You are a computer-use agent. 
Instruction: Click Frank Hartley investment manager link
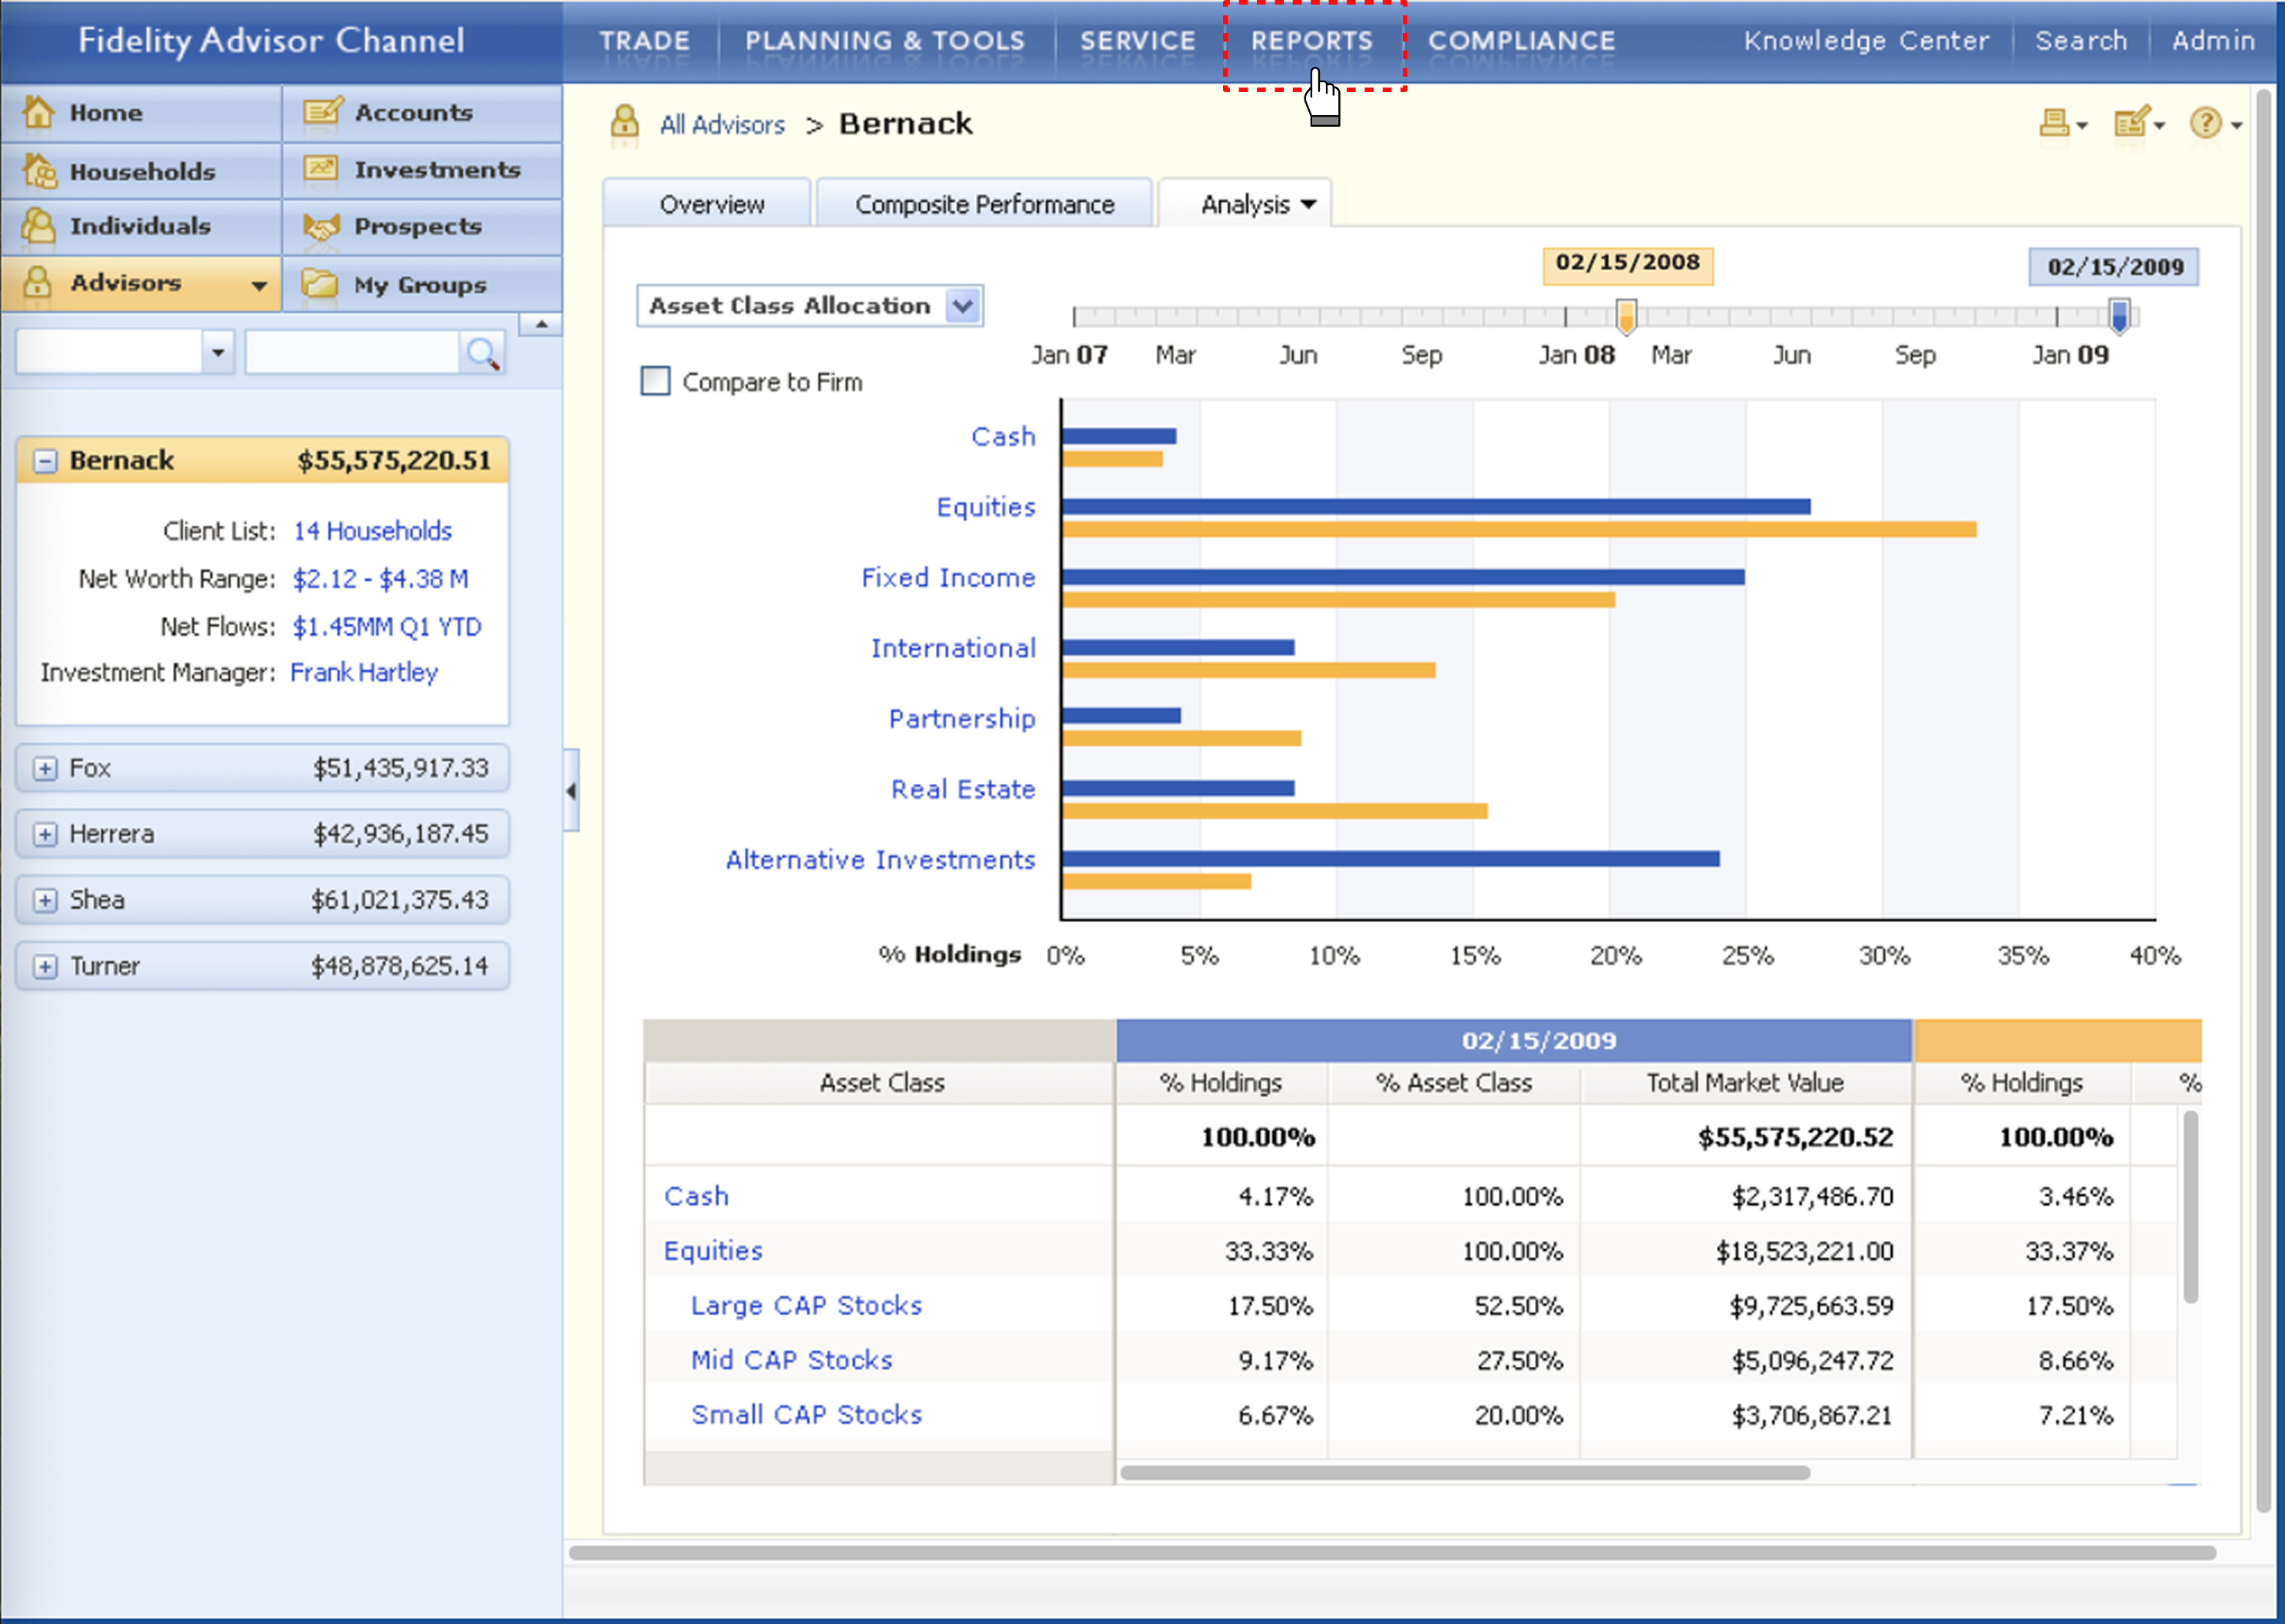[x=364, y=673]
